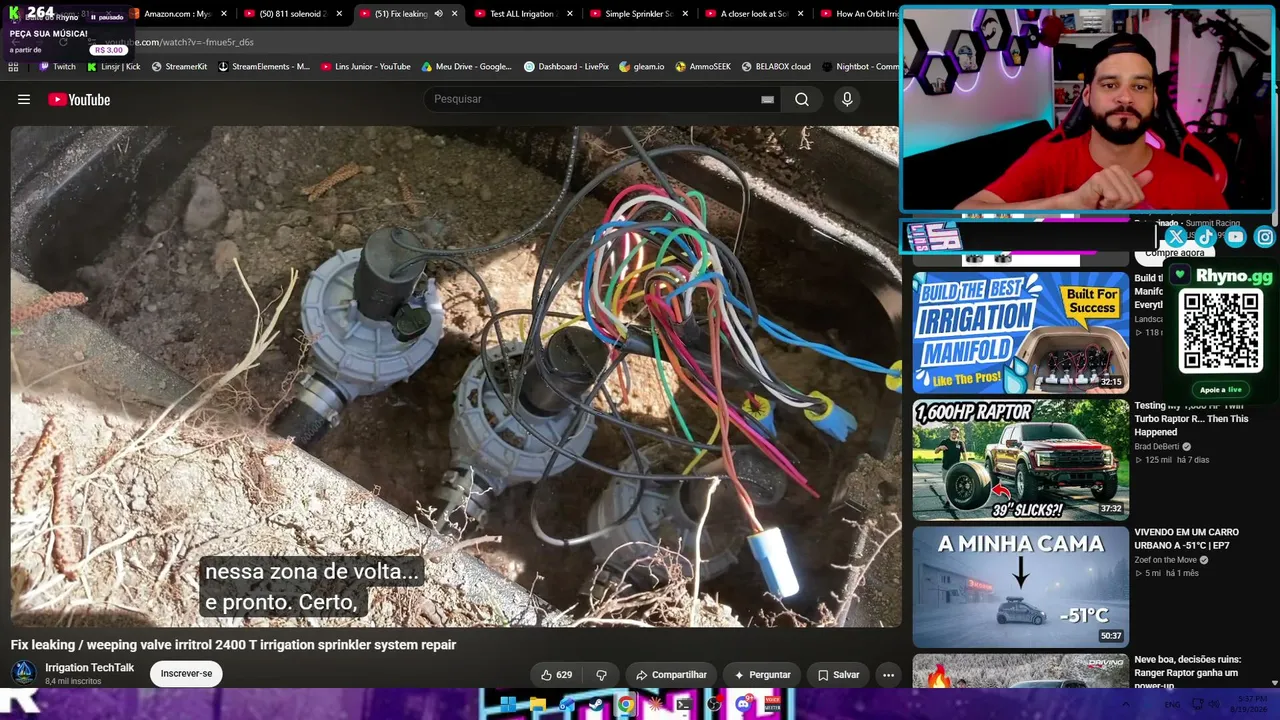Open the Irrigation TechTalk channel avatar
The image size is (1280, 720).
24,674
